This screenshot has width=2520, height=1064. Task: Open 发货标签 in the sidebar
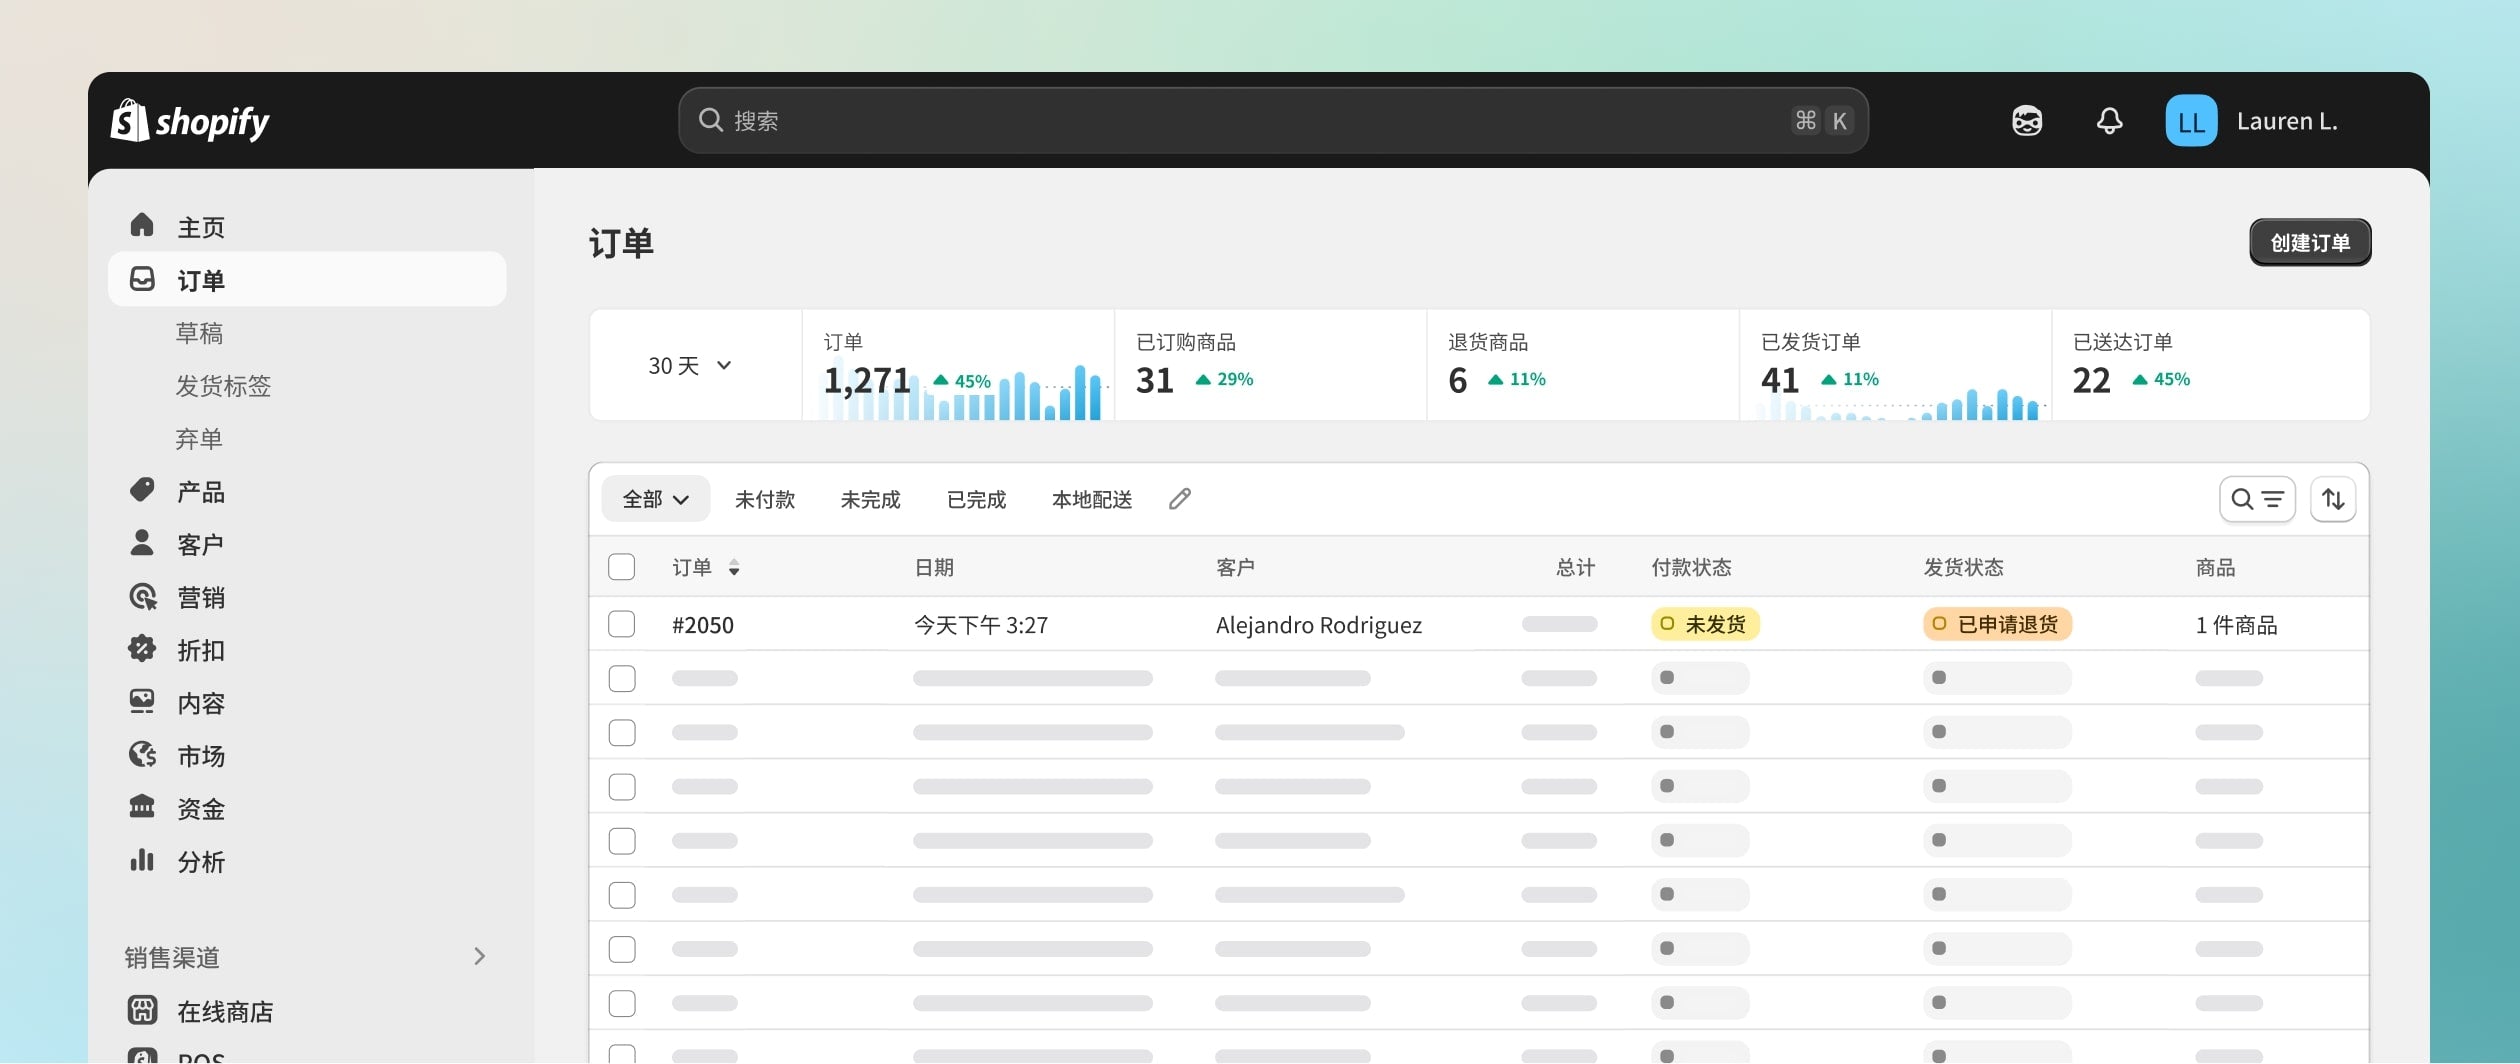pyautogui.click(x=223, y=386)
